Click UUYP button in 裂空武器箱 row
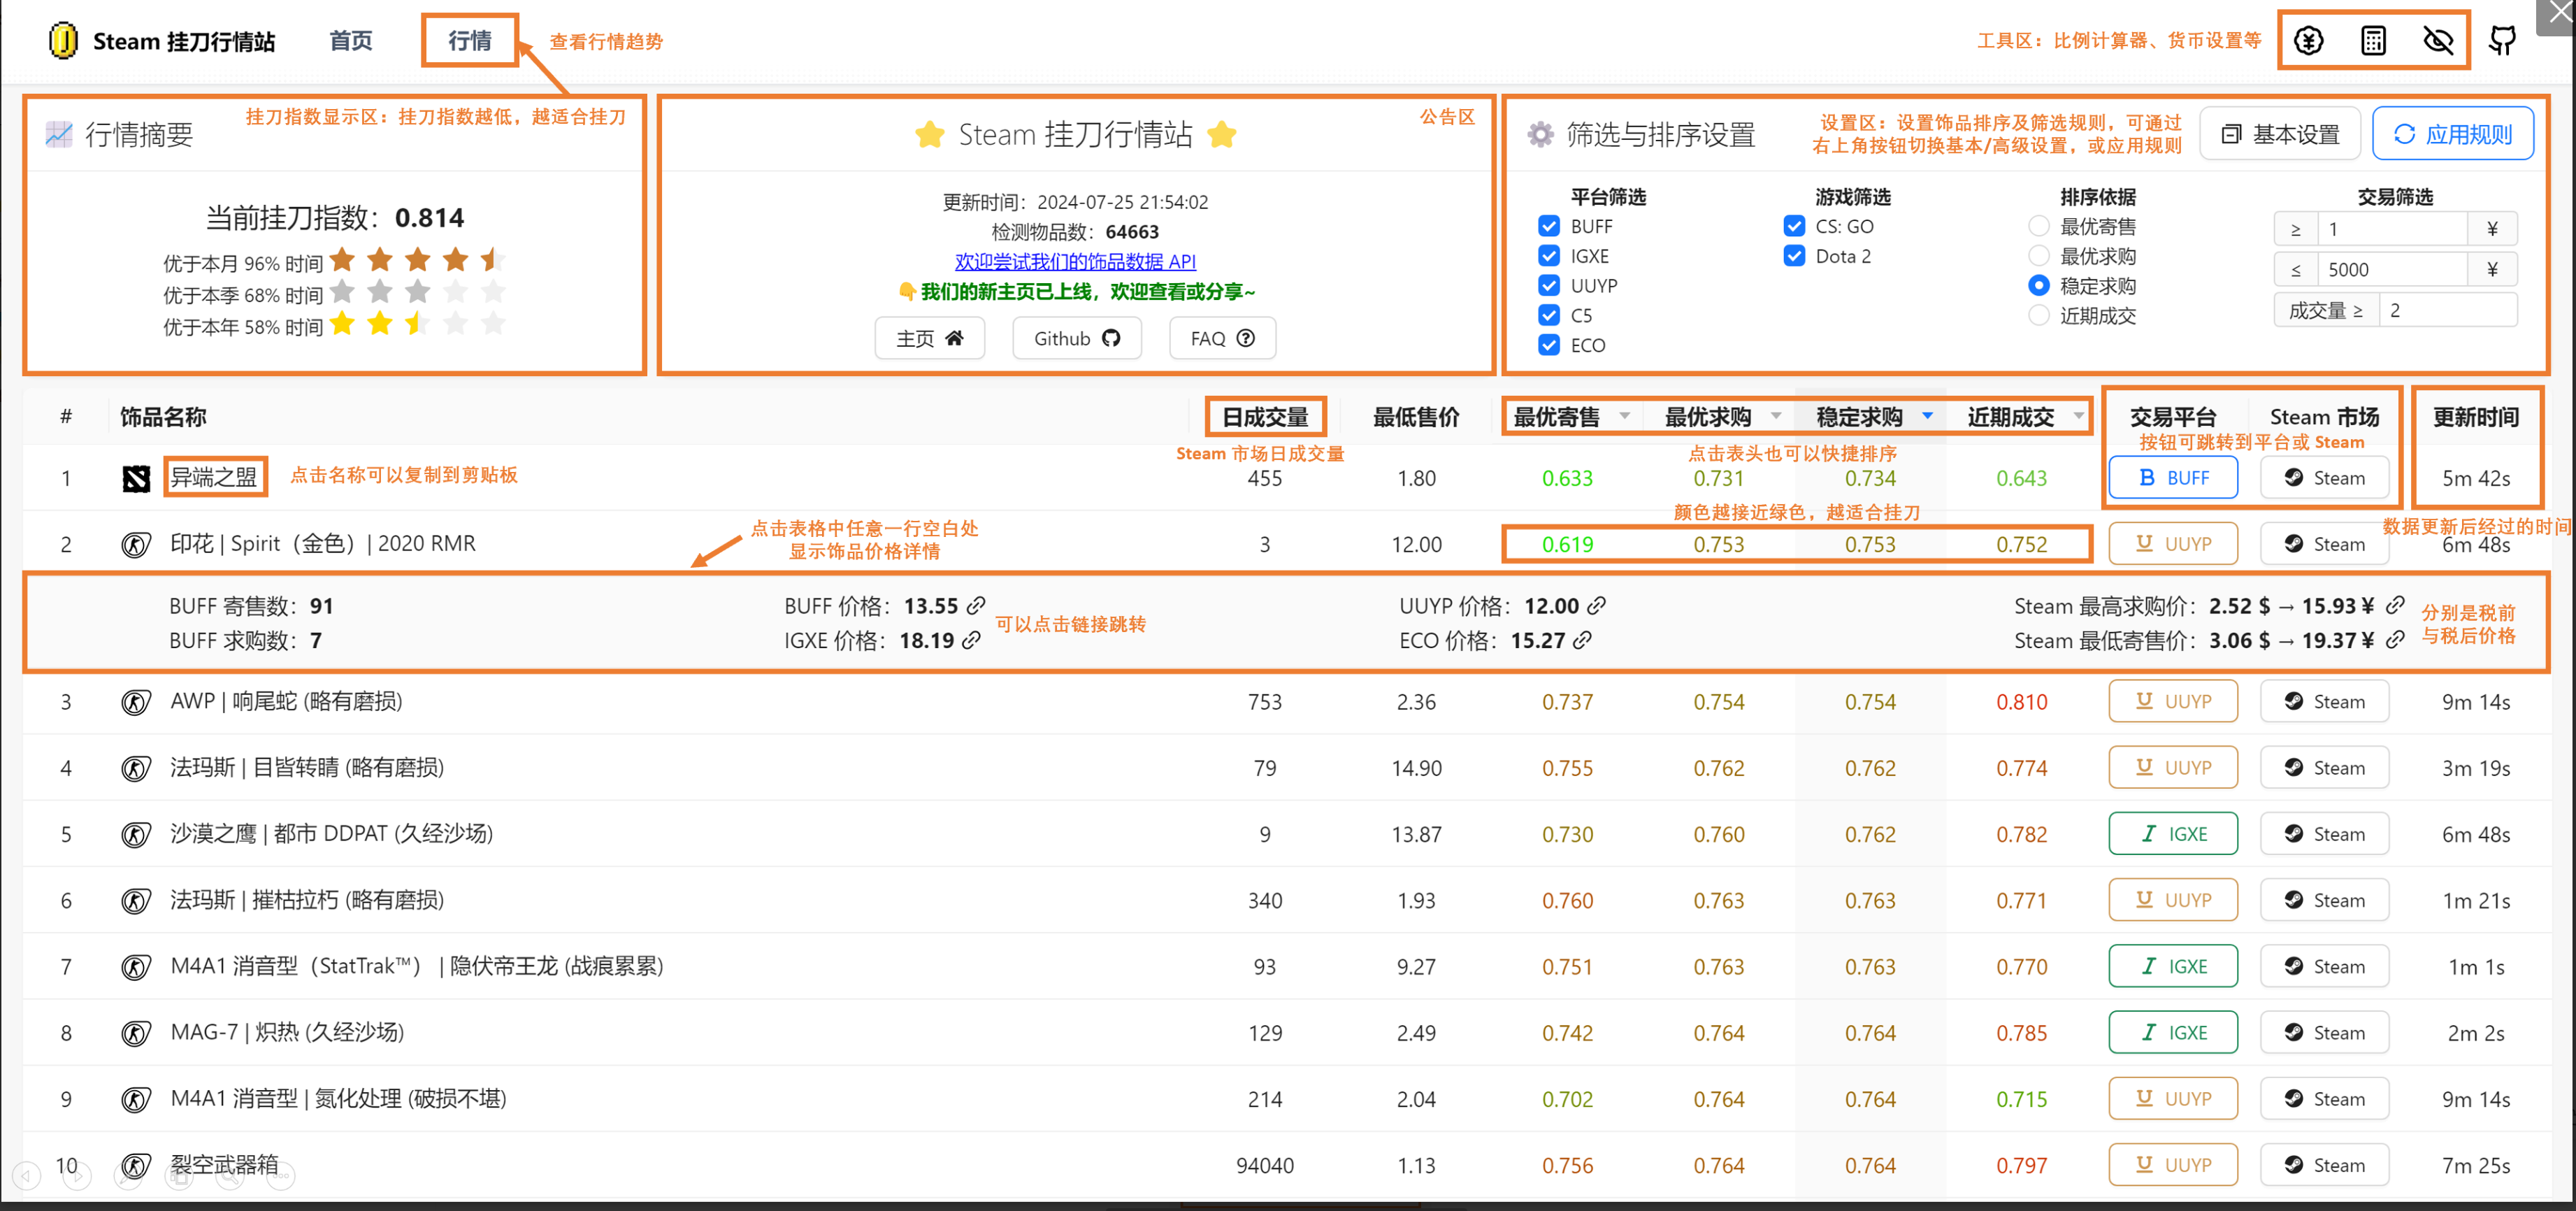The height and width of the screenshot is (1211, 2576). 2173,1164
